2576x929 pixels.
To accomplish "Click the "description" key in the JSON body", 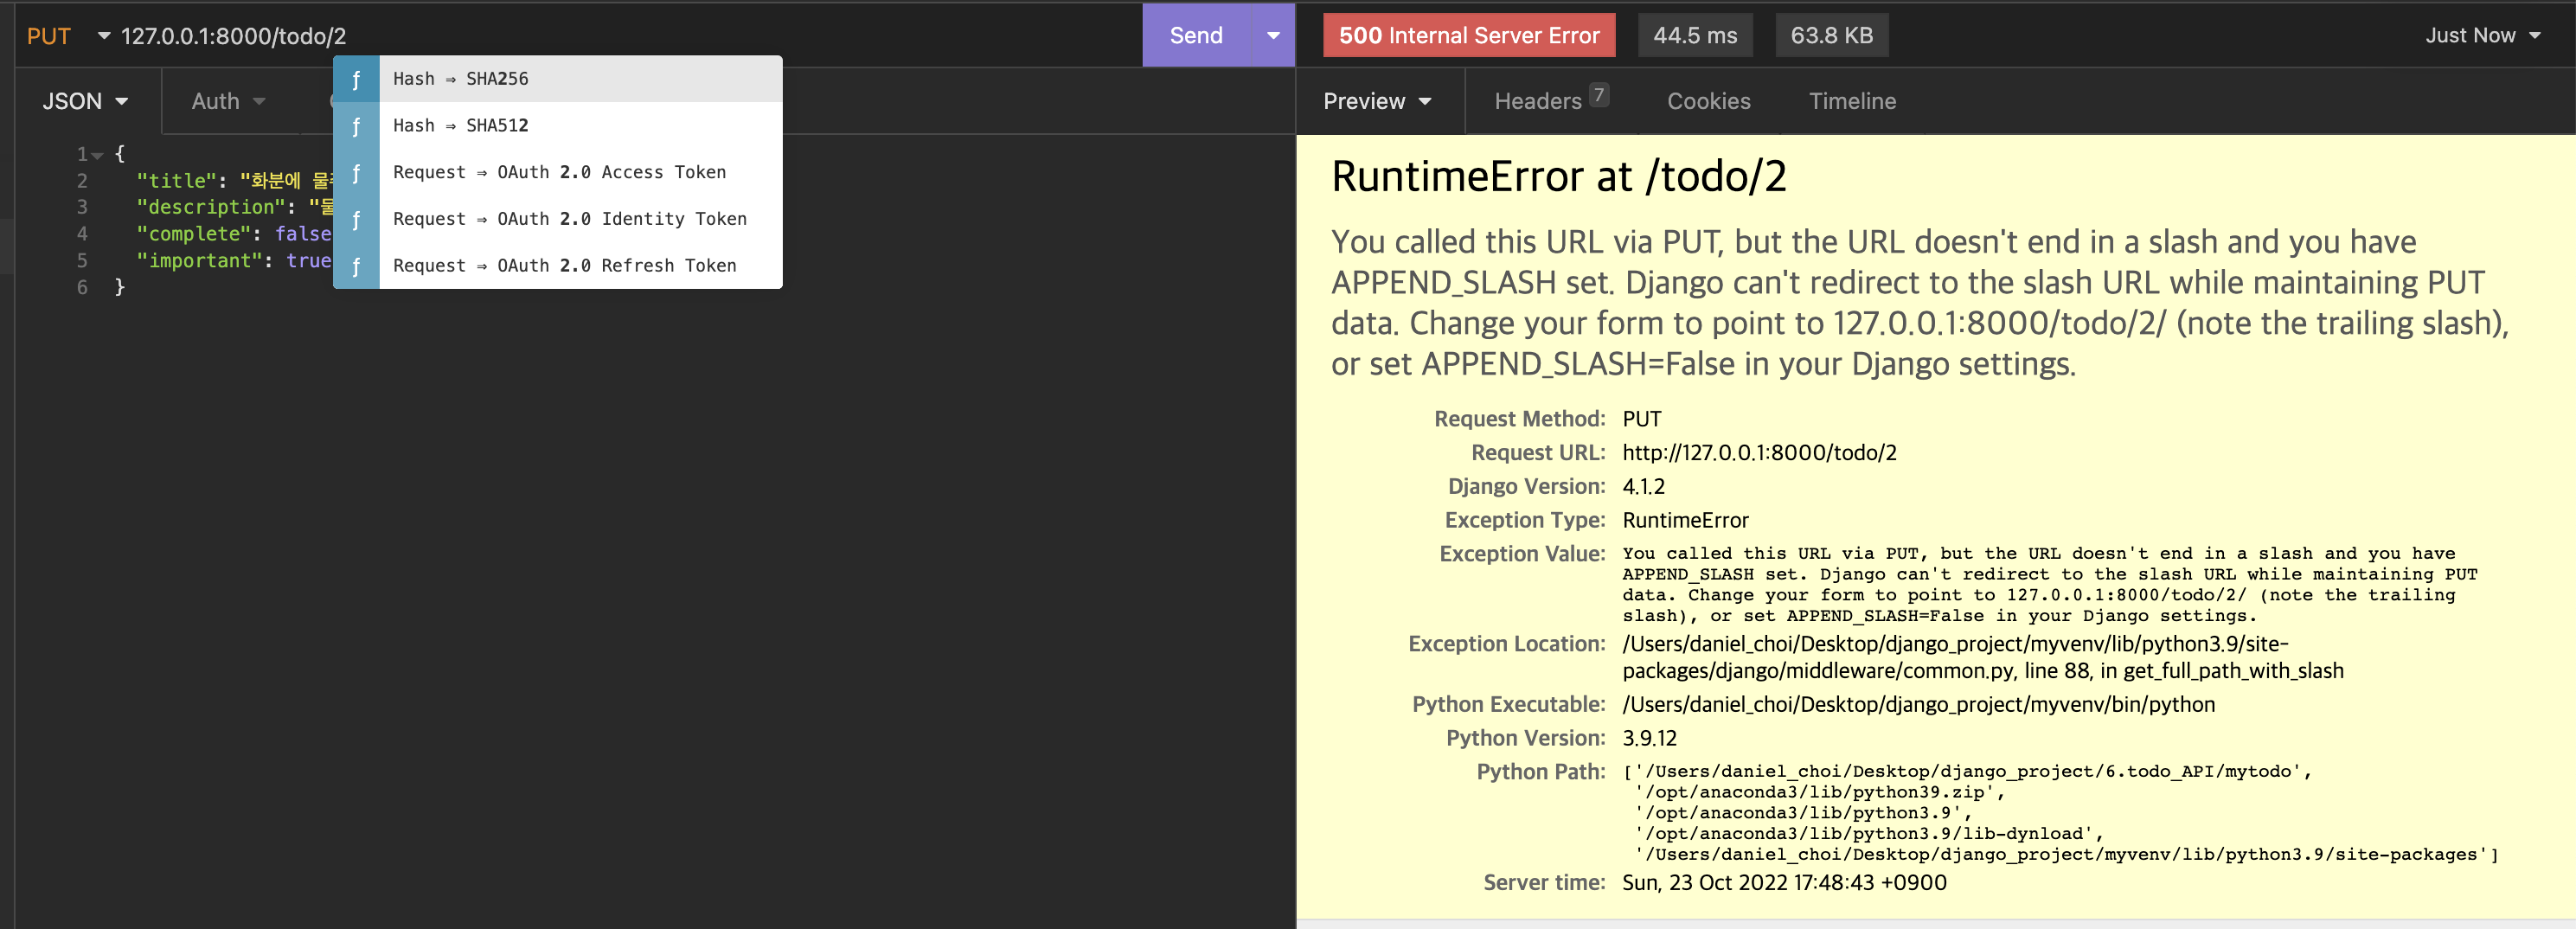I will pyautogui.click(x=211, y=207).
